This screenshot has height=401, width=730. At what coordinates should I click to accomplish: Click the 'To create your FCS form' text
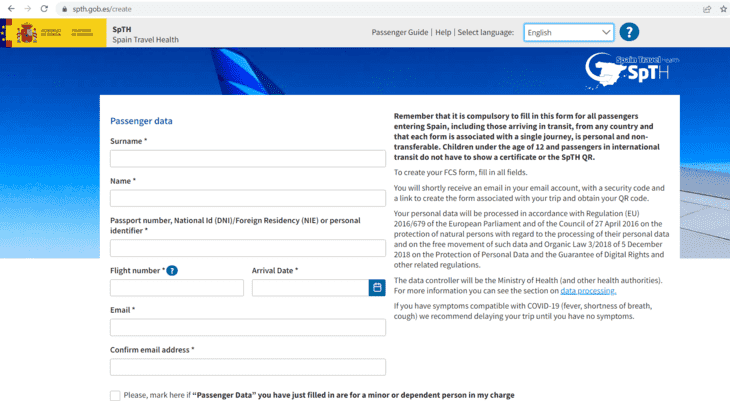[460, 172]
